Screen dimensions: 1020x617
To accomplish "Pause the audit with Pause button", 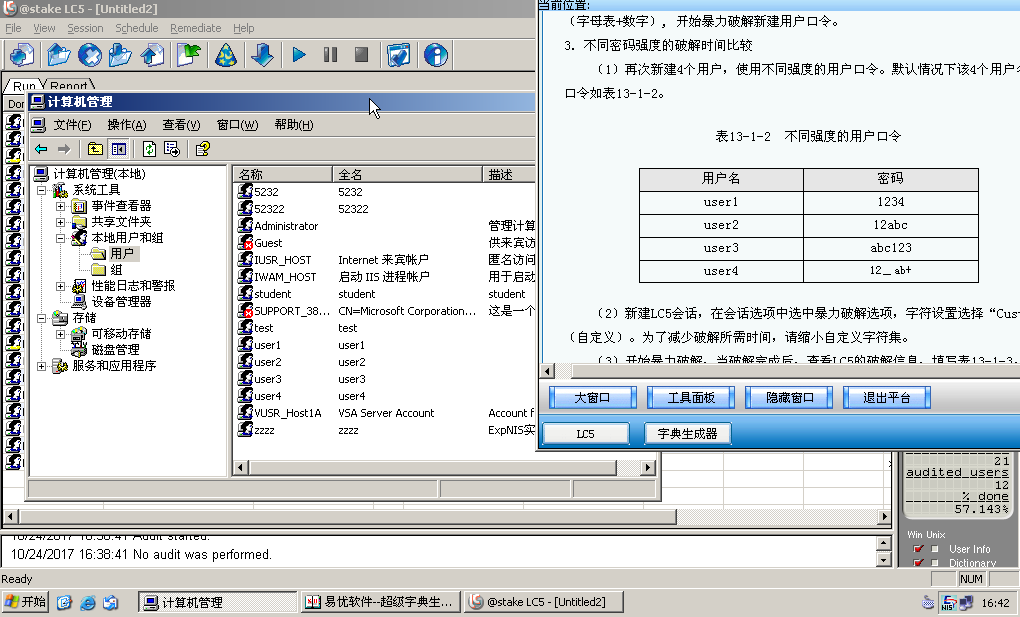I will pos(330,55).
